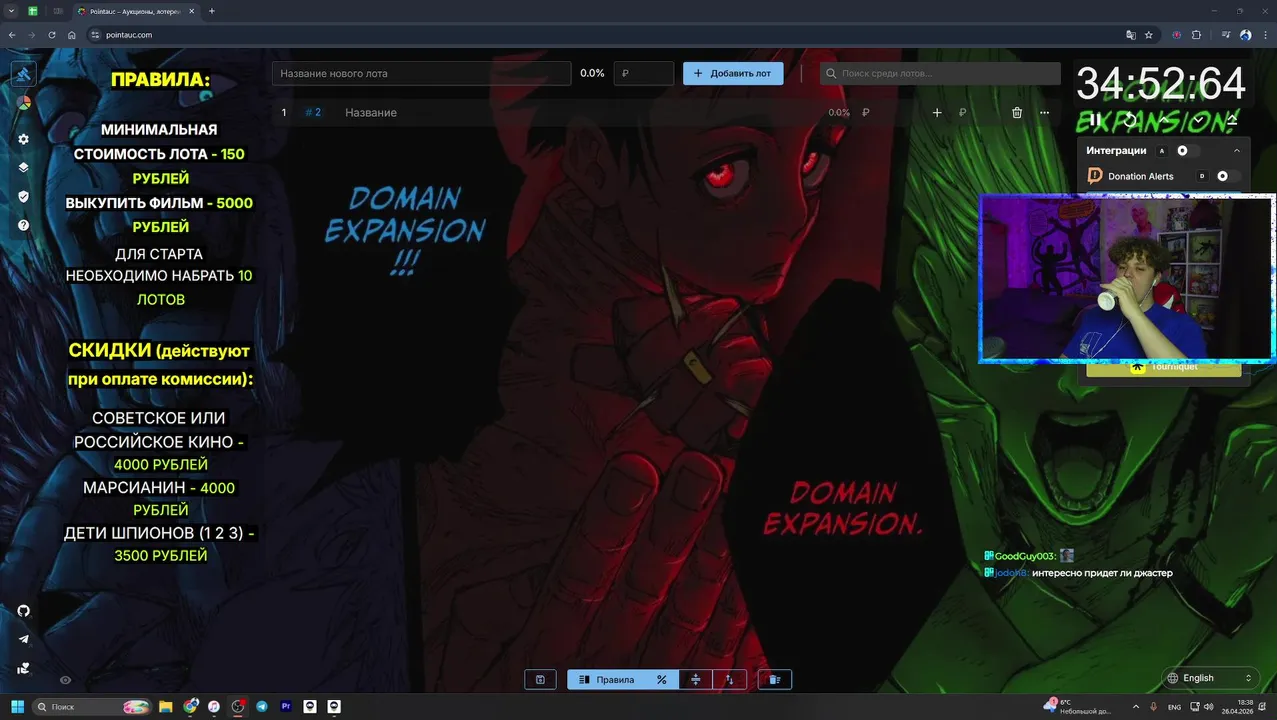Screen dimensions: 1277x720
Task: Open a new browser tab
Action: coord(211,11)
